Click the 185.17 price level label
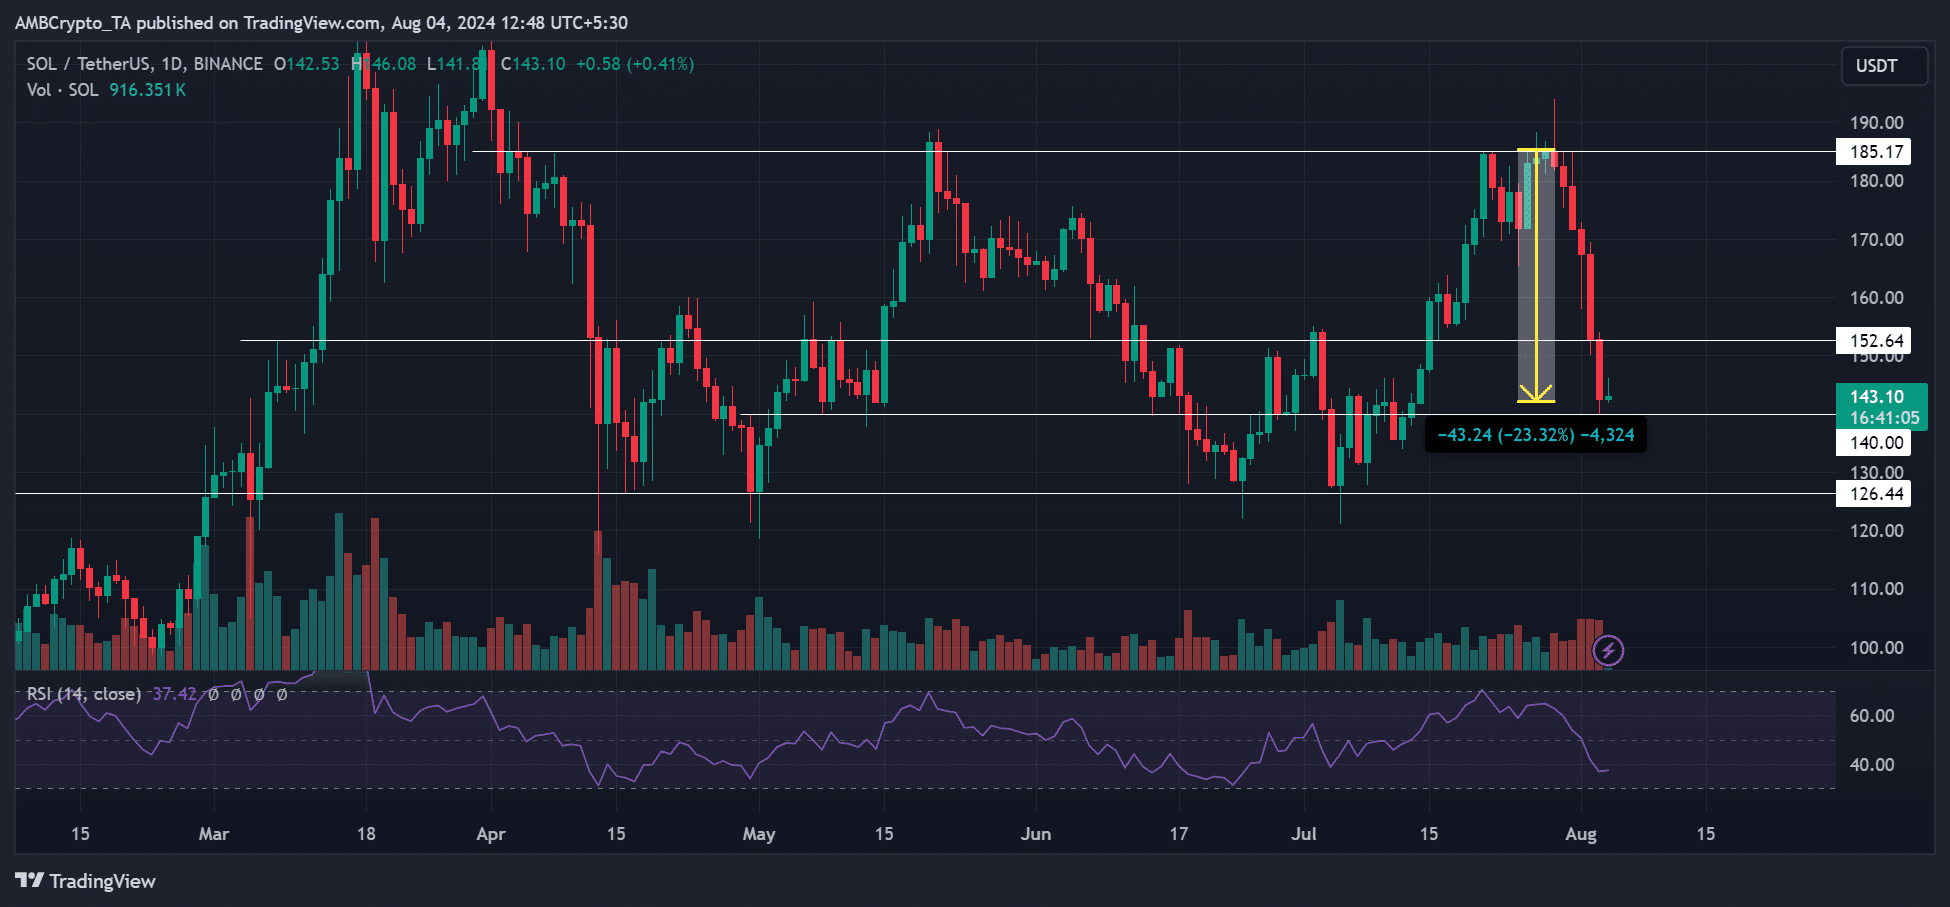The width and height of the screenshot is (1950, 907). (1873, 152)
